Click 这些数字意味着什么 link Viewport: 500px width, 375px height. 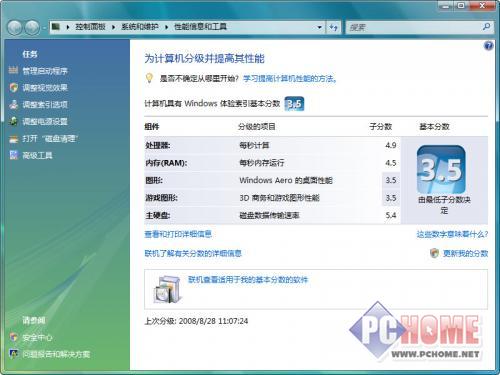[452, 234]
